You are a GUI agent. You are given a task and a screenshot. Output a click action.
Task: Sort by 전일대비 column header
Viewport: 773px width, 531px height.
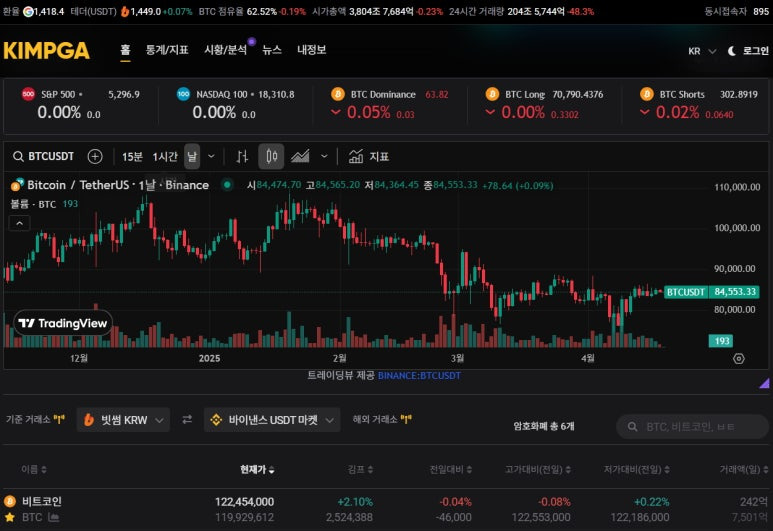pyautogui.click(x=451, y=469)
